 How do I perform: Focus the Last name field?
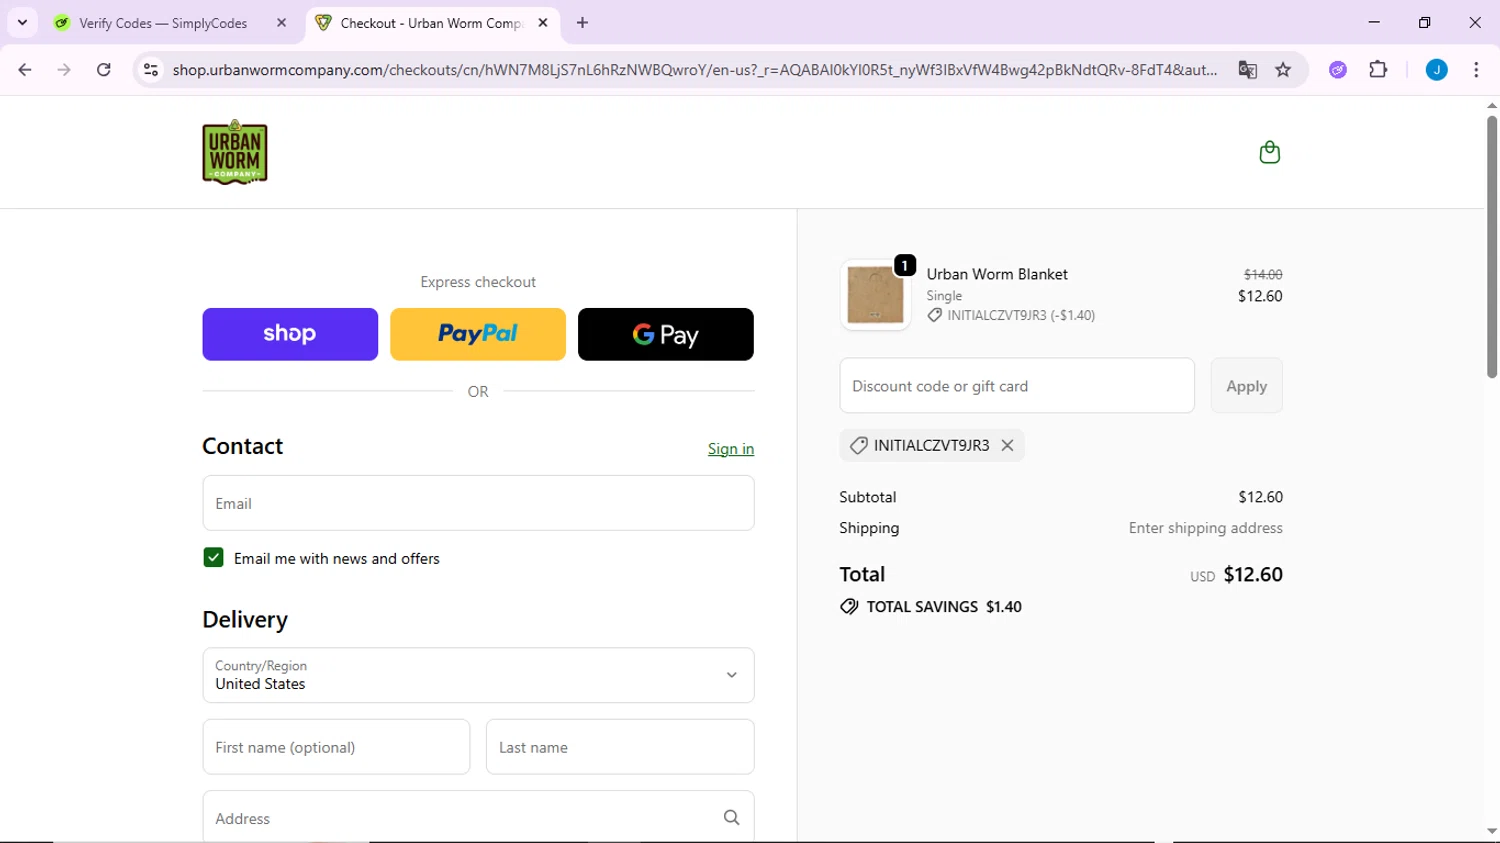pos(620,747)
